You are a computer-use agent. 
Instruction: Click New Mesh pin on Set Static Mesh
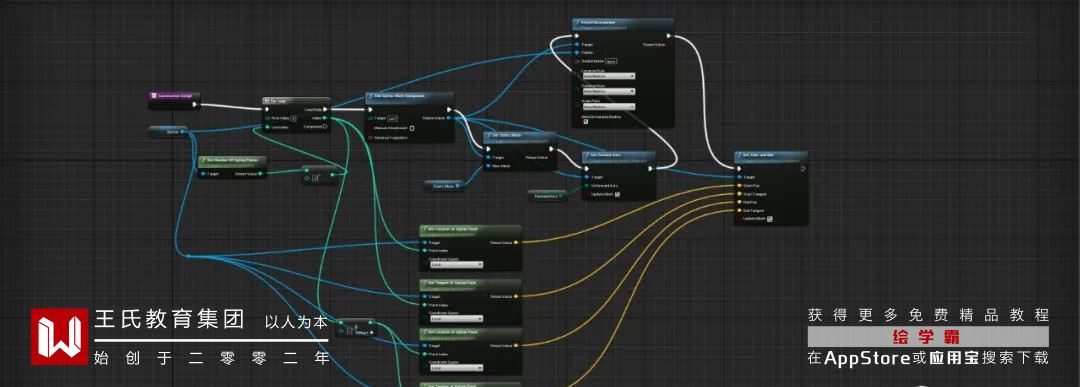[x=488, y=166]
